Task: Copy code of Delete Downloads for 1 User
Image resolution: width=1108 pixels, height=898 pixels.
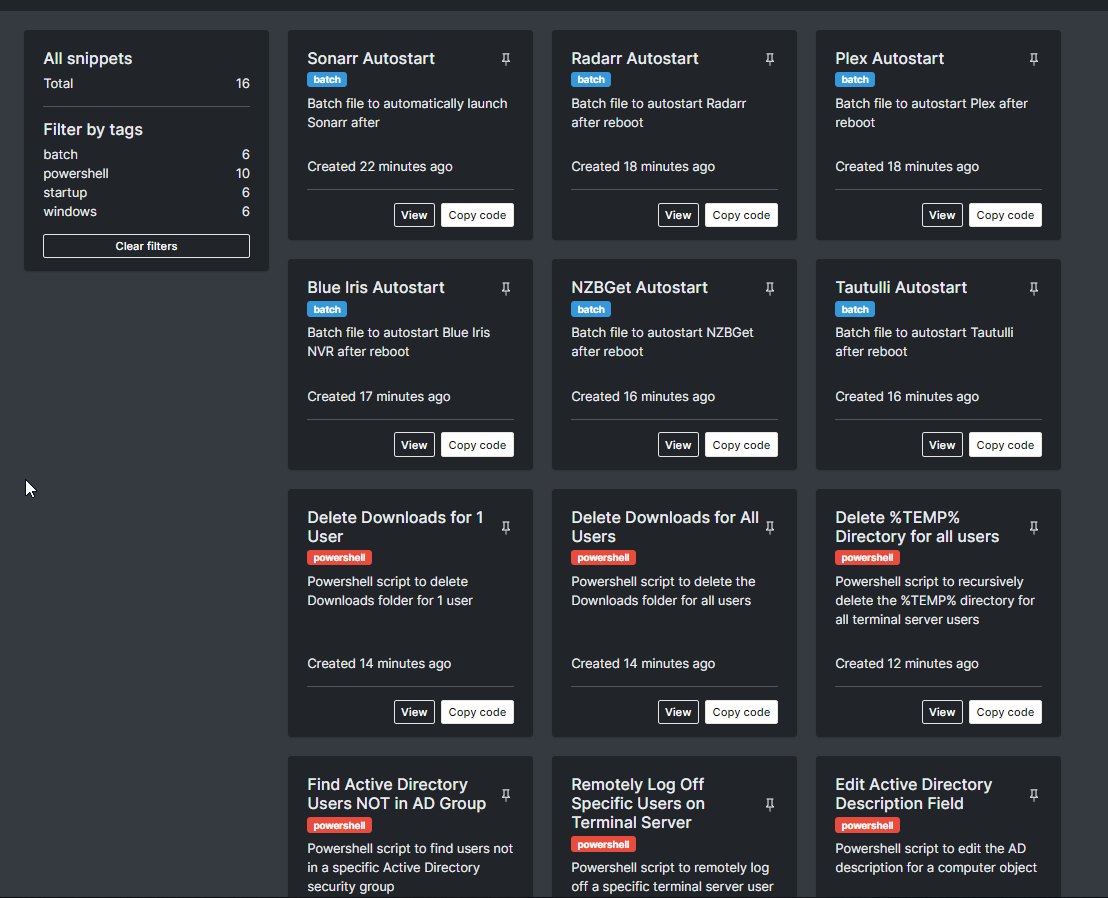Action: (x=477, y=711)
